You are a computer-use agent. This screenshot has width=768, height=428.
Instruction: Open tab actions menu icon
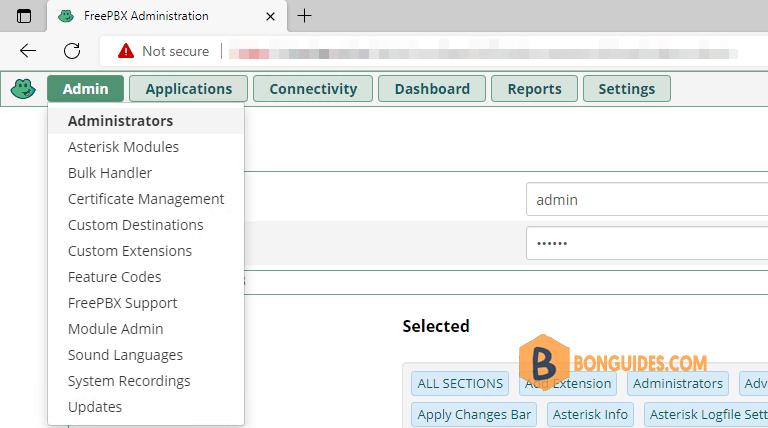(24, 16)
